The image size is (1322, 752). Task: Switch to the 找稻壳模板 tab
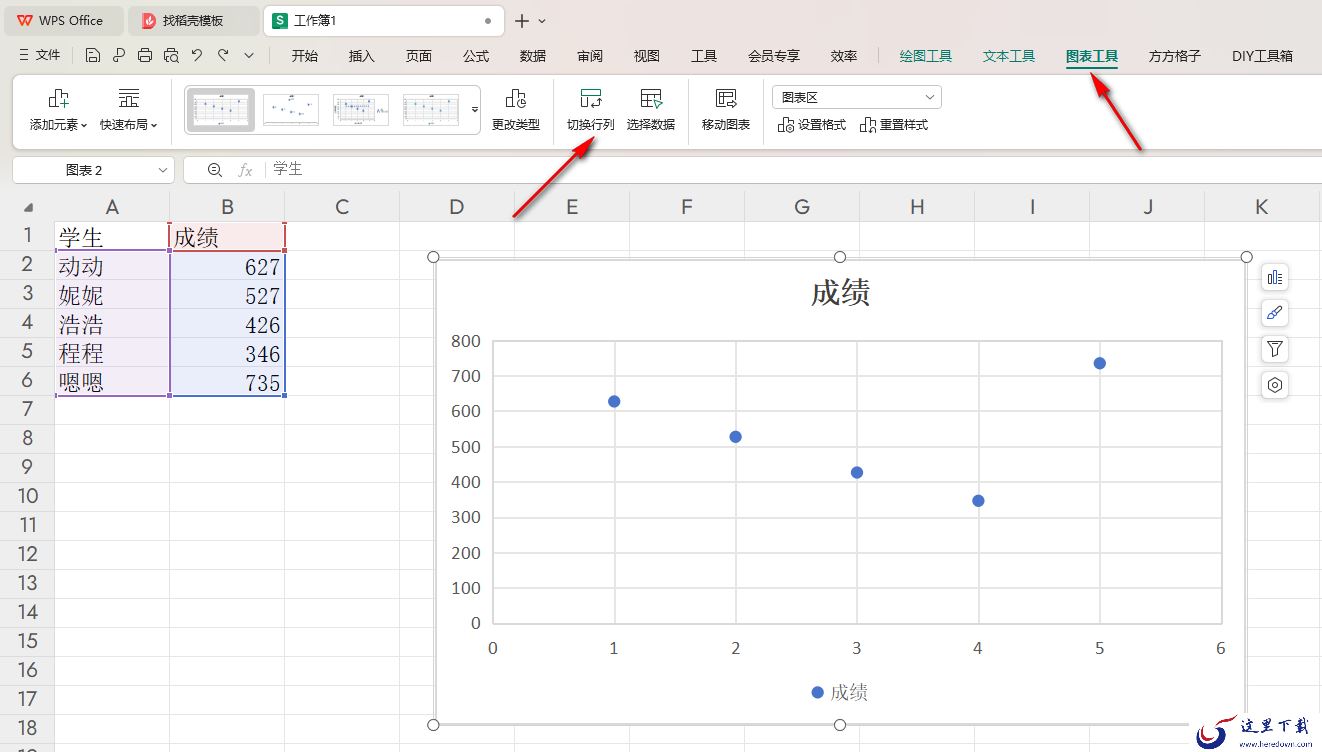[194, 20]
